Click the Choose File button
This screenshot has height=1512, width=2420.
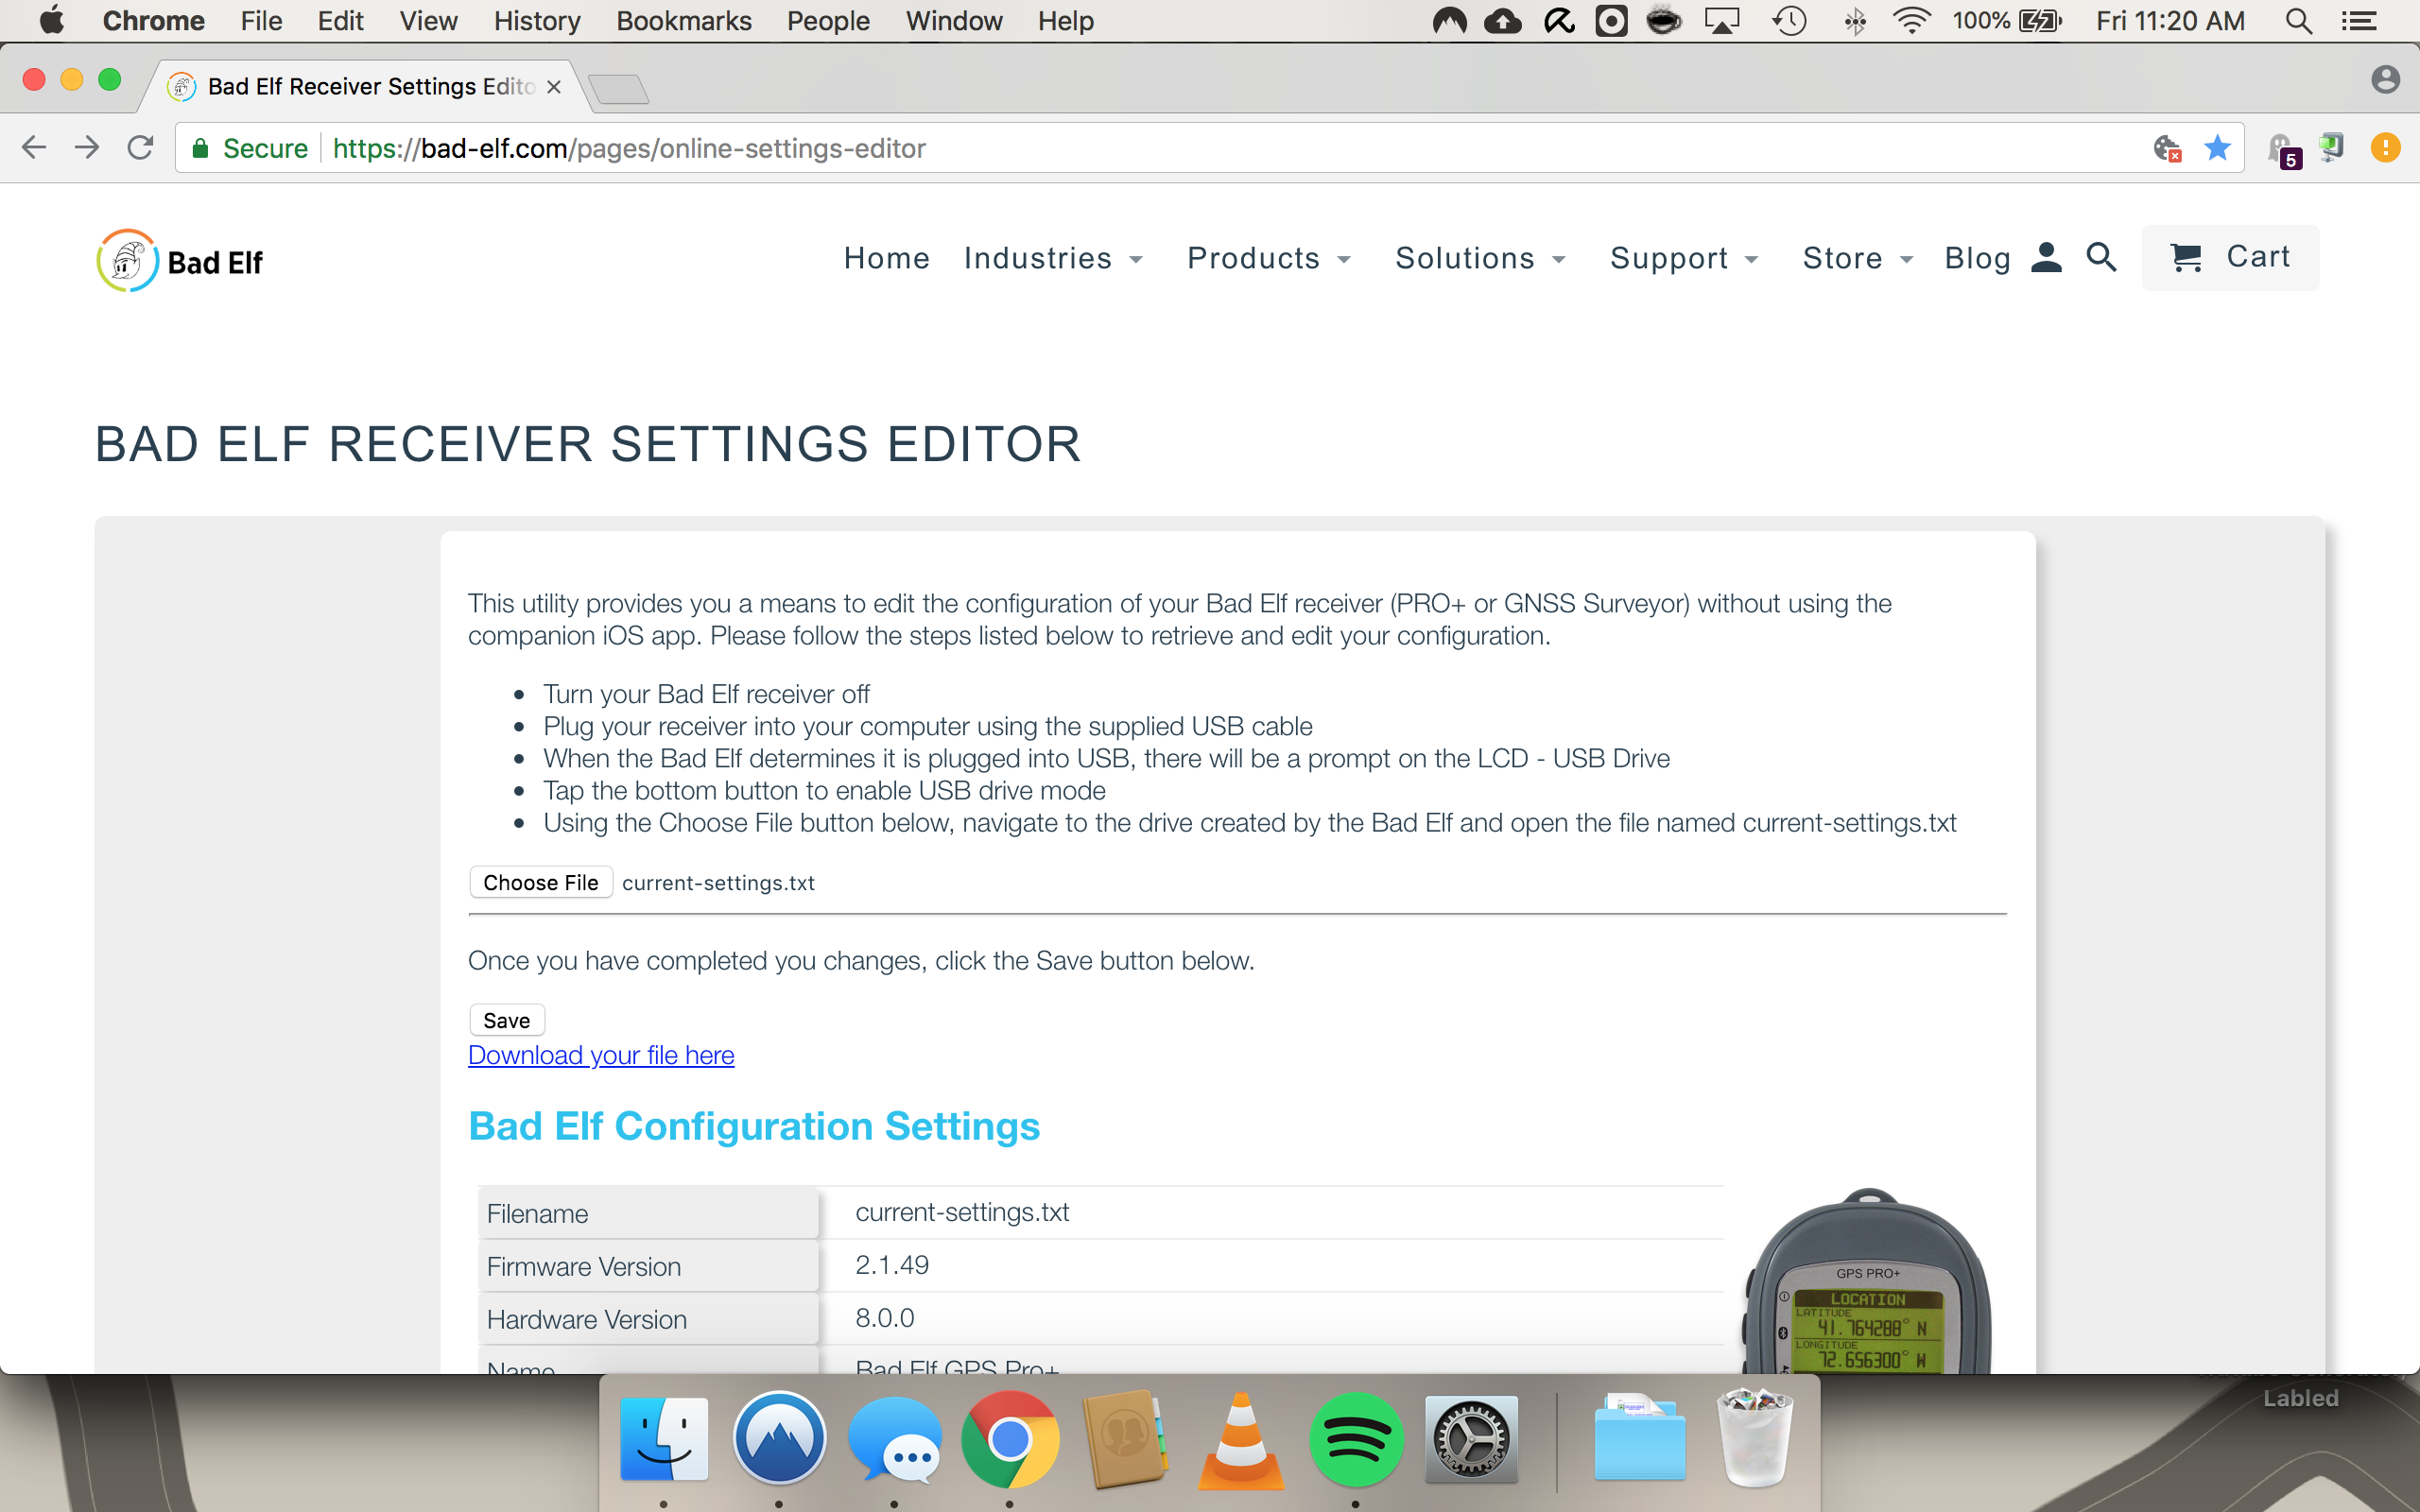[540, 882]
